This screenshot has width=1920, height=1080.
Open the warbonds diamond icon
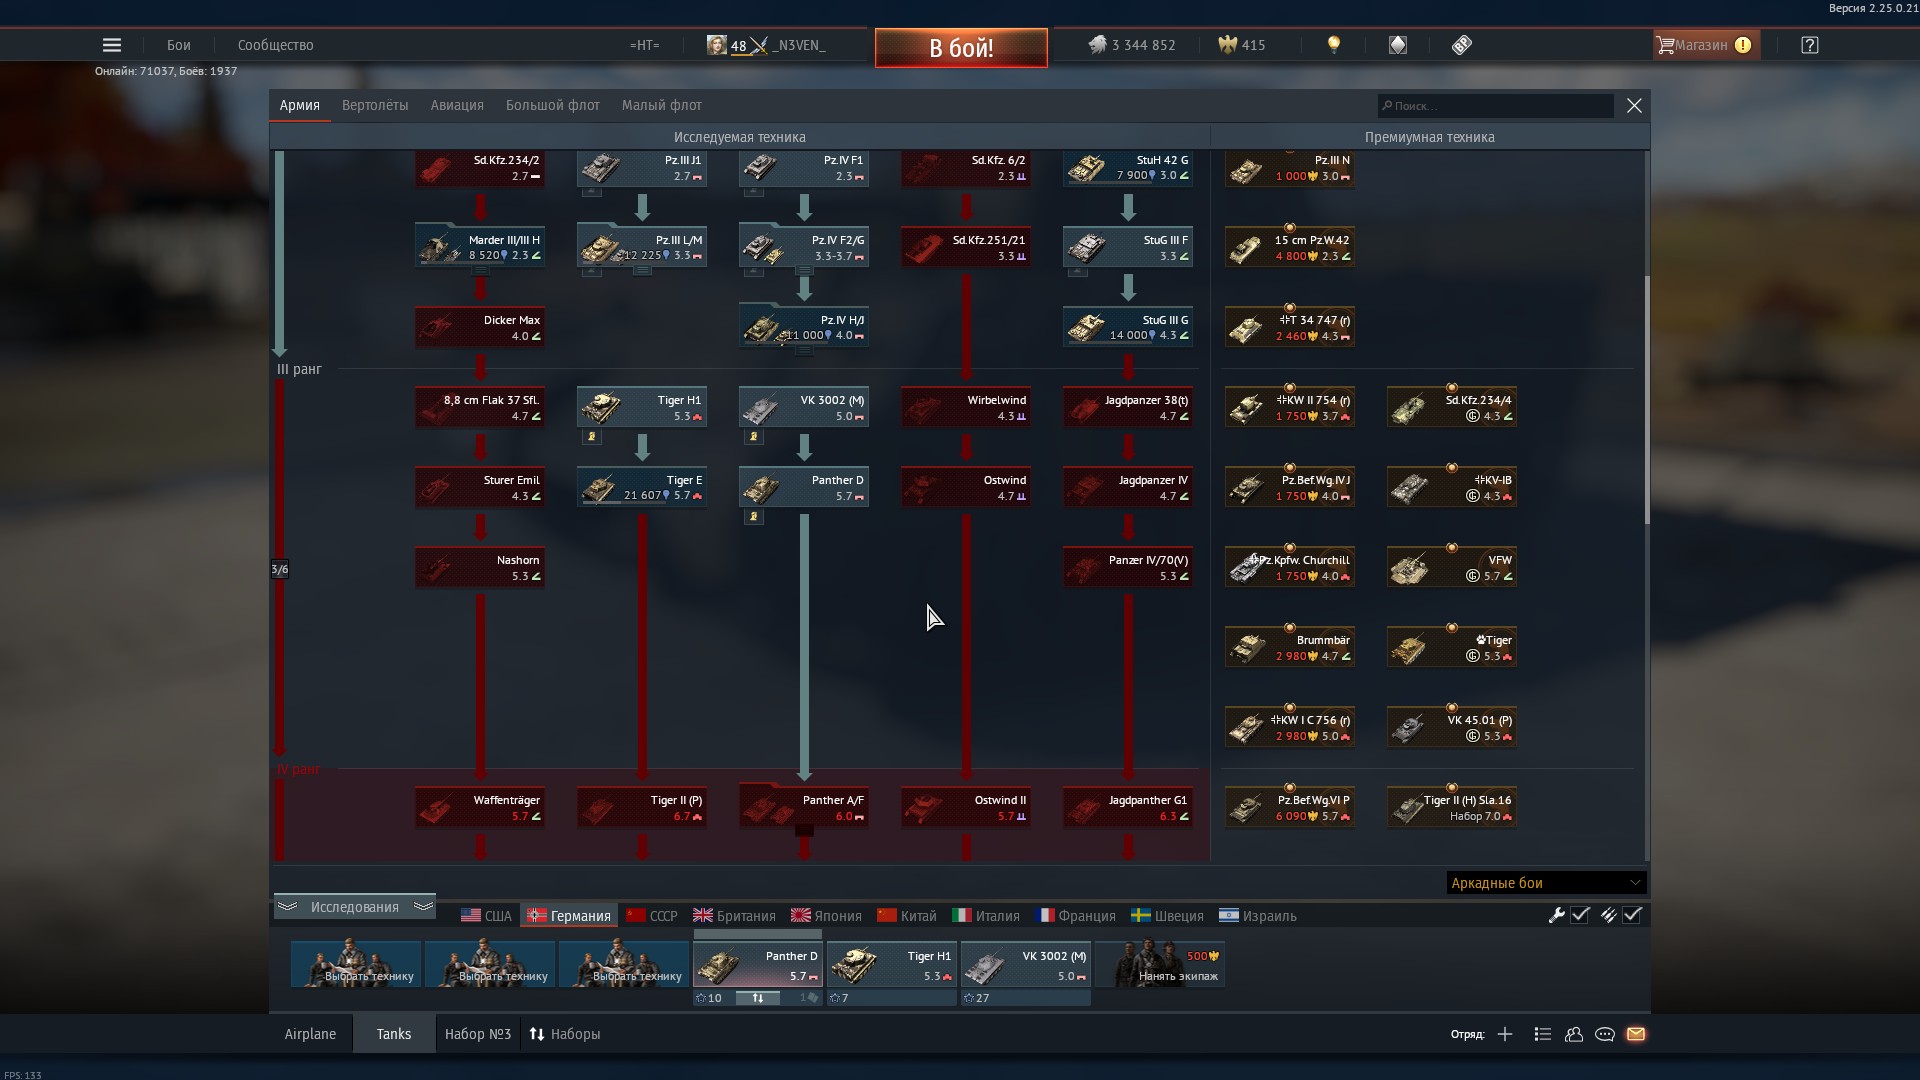click(1398, 45)
